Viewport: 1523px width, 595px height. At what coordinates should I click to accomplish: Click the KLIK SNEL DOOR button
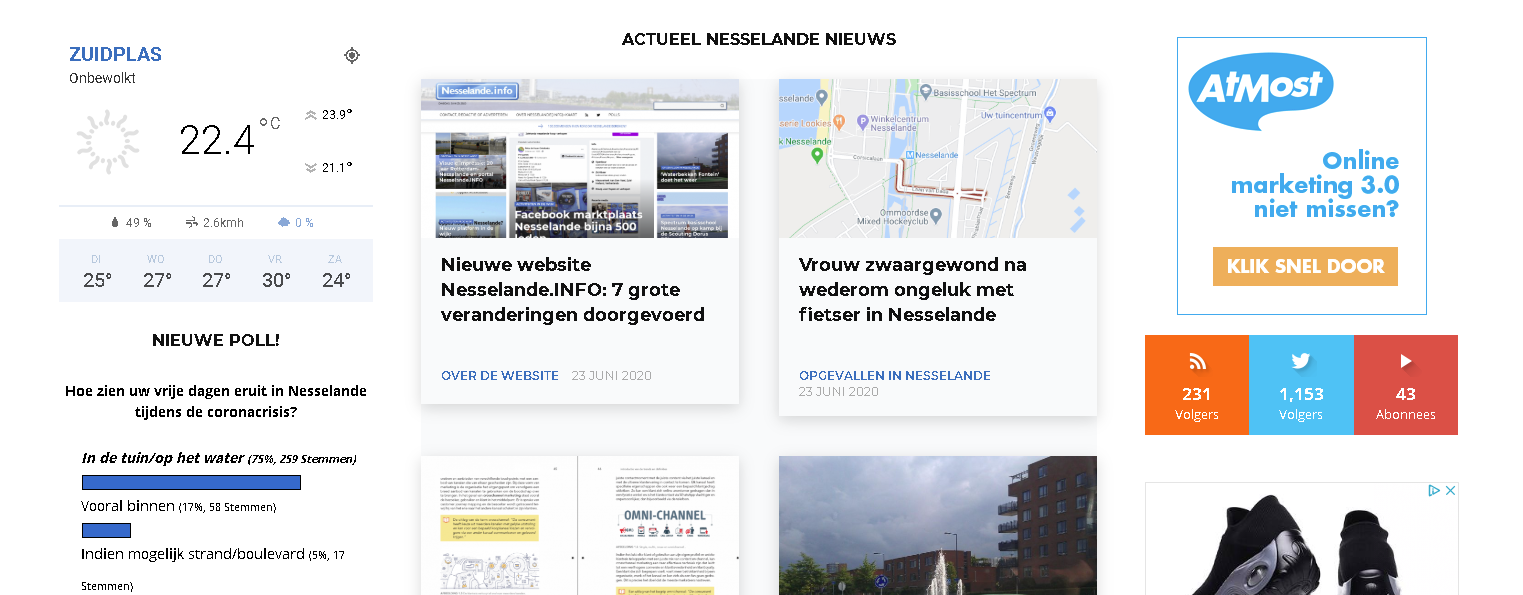click(x=1305, y=266)
